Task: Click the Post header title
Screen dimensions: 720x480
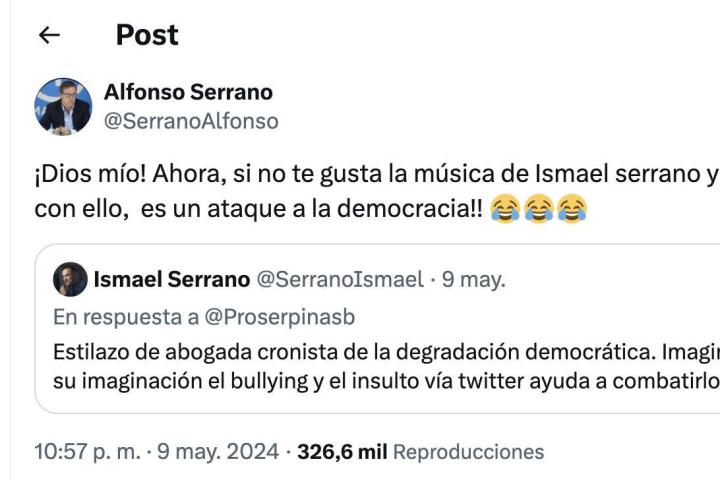Action: tap(147, 35)
